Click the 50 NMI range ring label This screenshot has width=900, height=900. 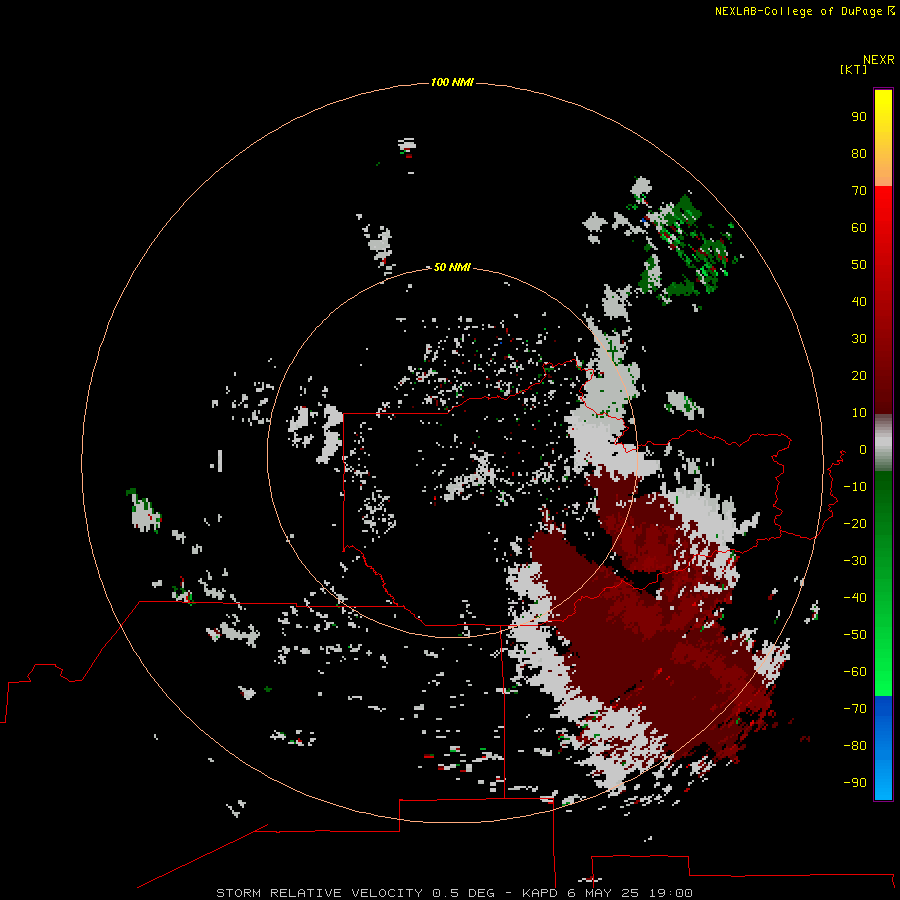pyautogui.click(x=452, y=267)
